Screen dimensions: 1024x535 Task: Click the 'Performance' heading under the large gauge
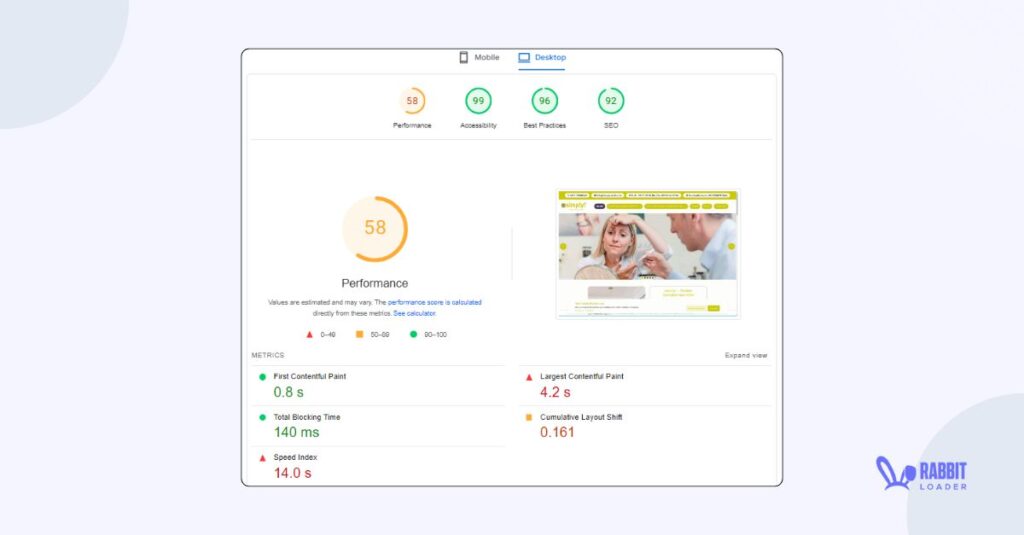(375, 284)
